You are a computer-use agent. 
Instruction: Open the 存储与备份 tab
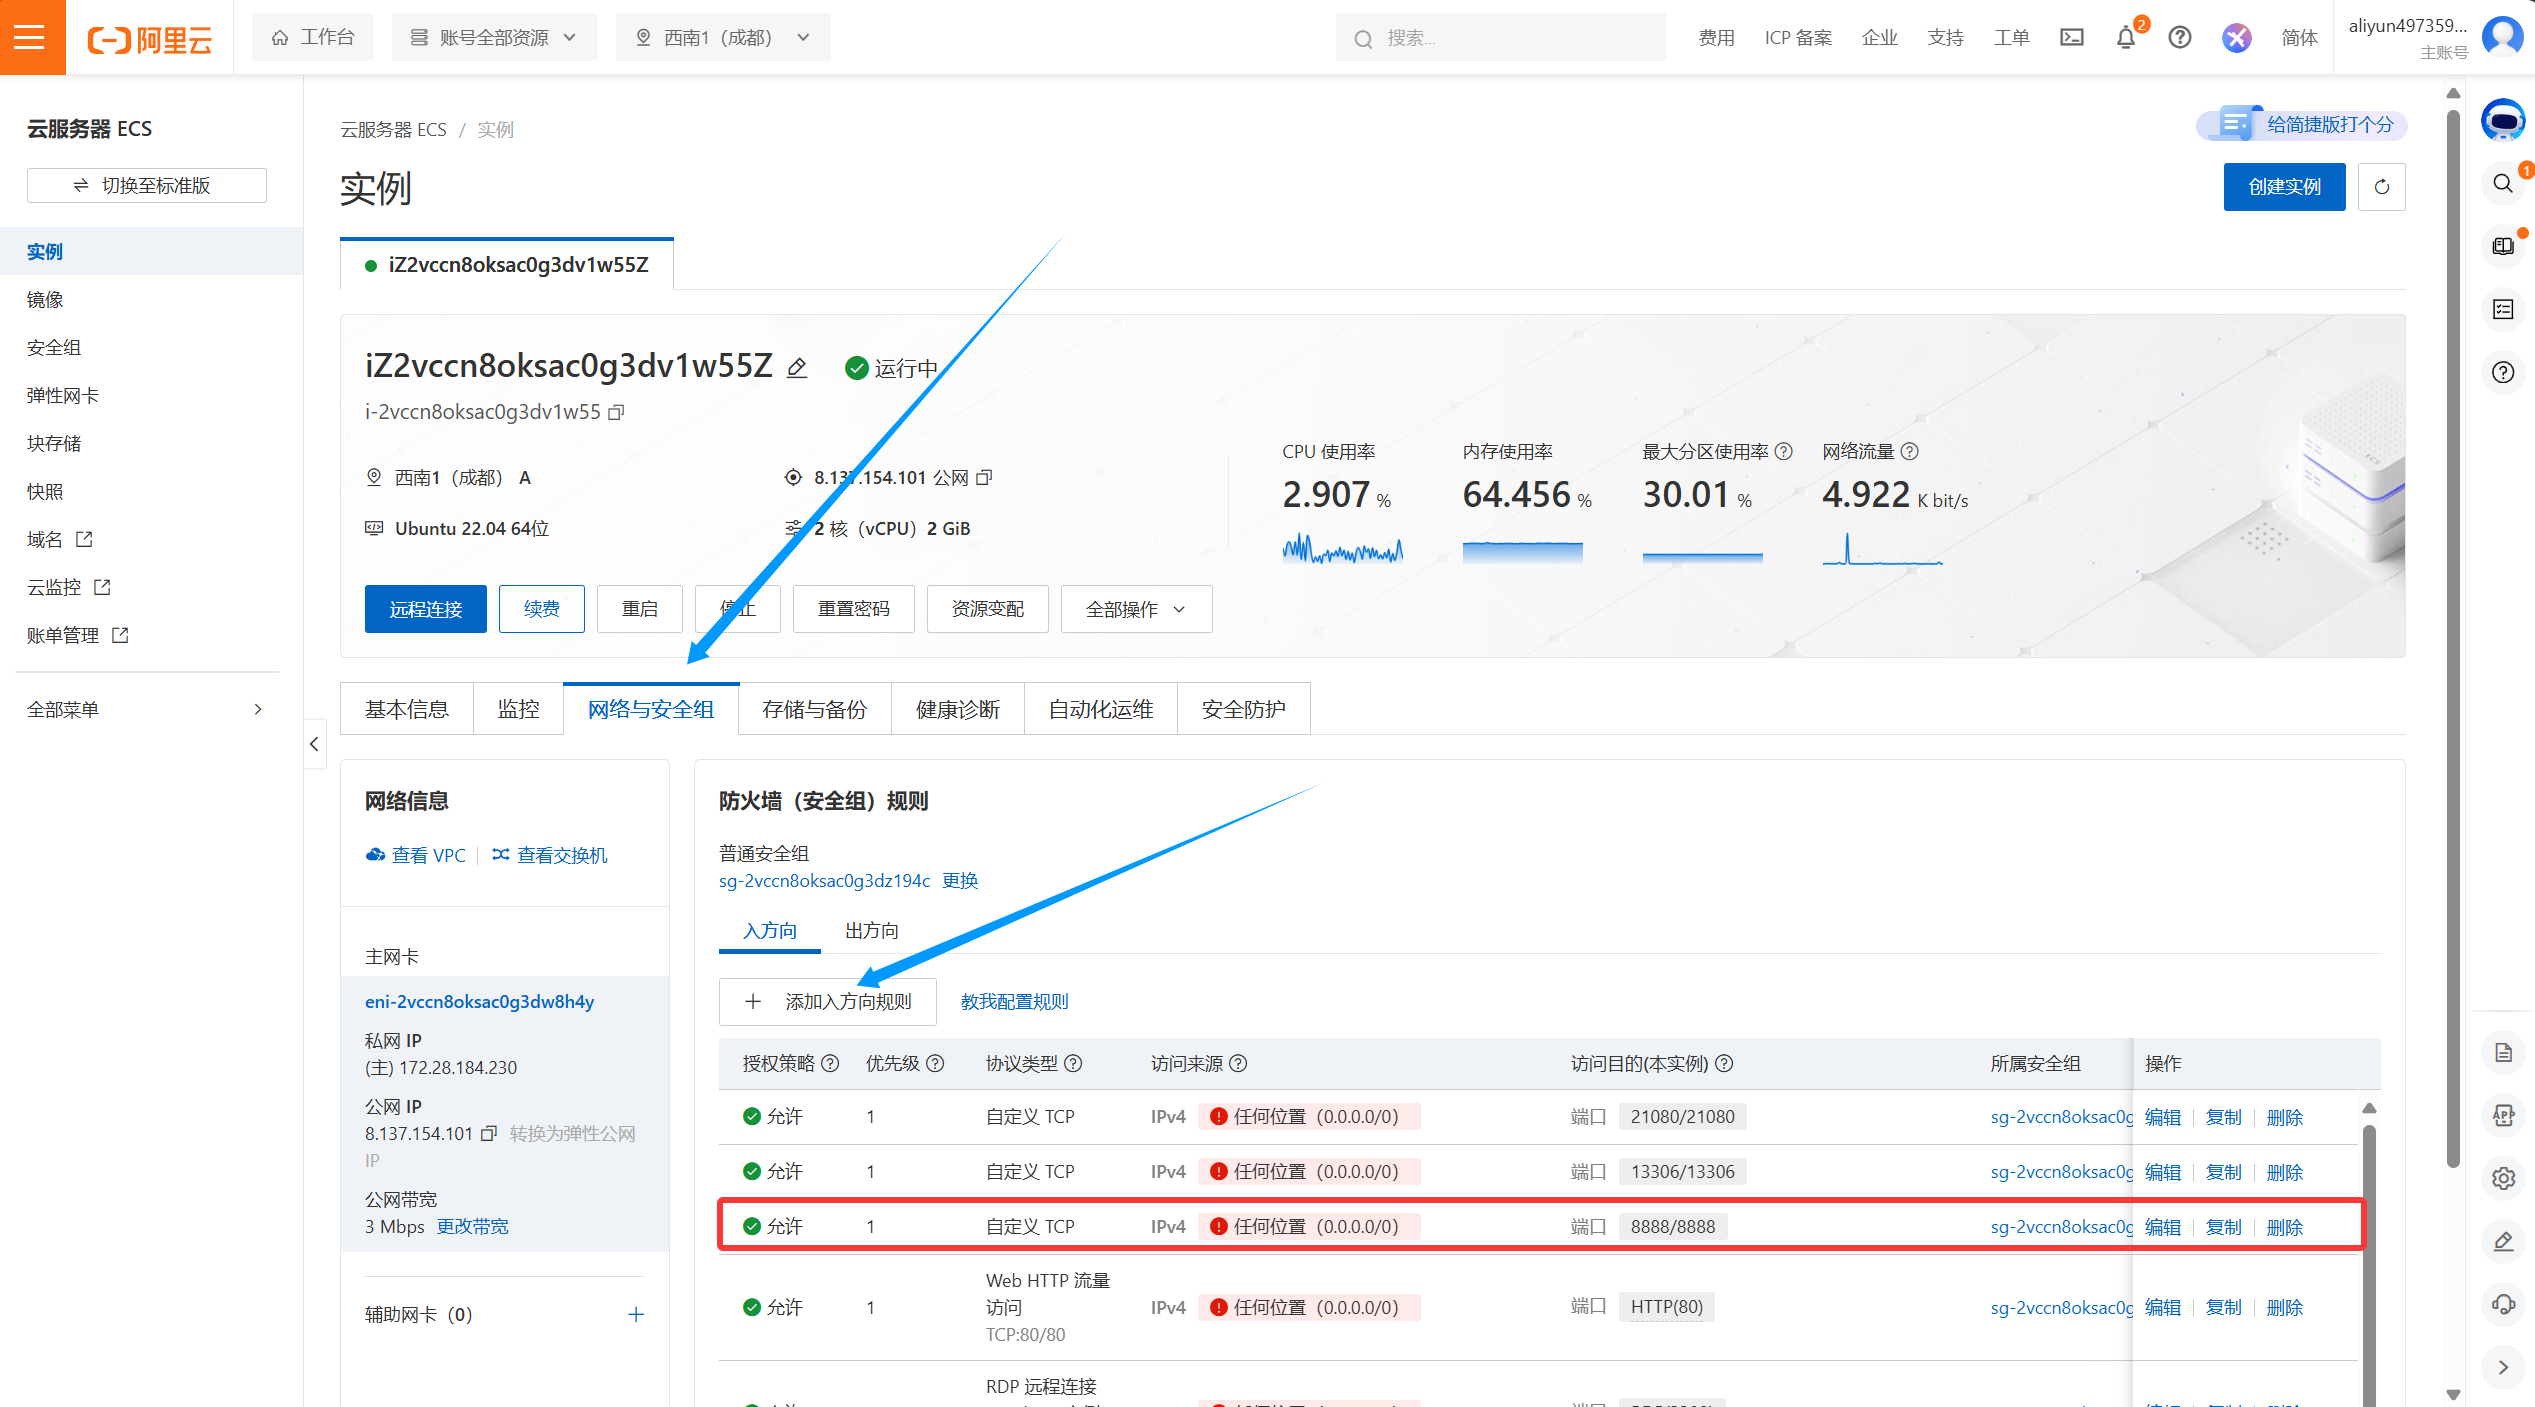(x=814, y=709)
